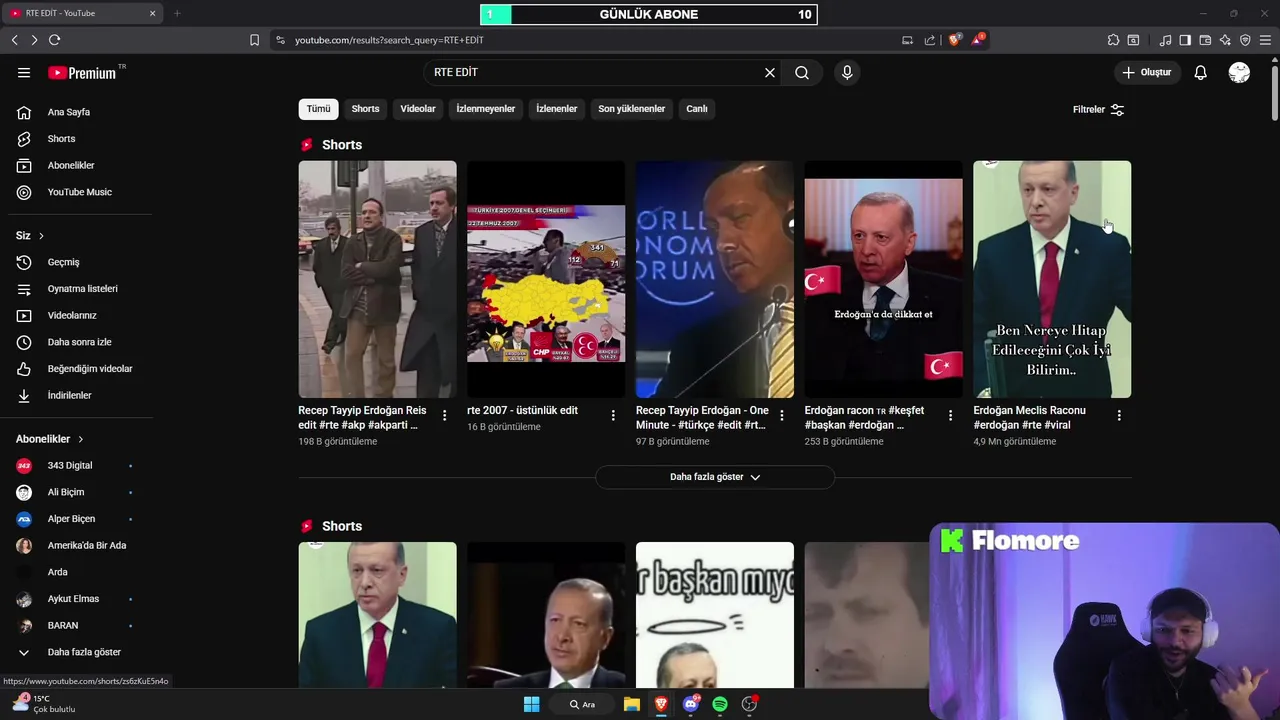Clear the search text with X

pos(770,73)
